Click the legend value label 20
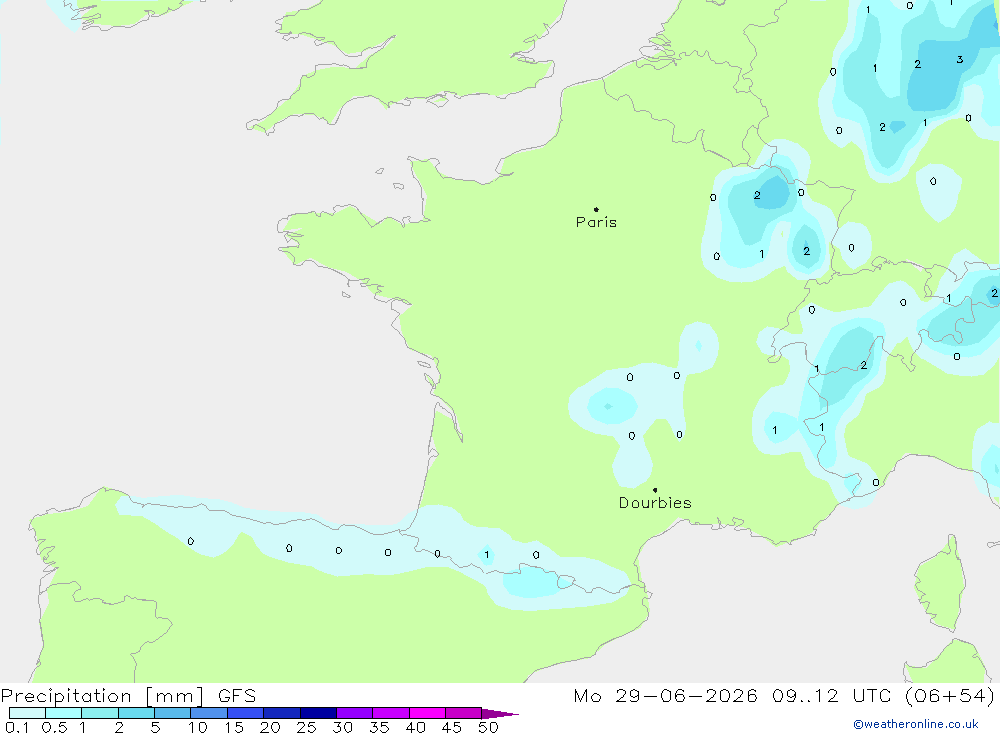1000x733 pixels. tap(270, 727)
